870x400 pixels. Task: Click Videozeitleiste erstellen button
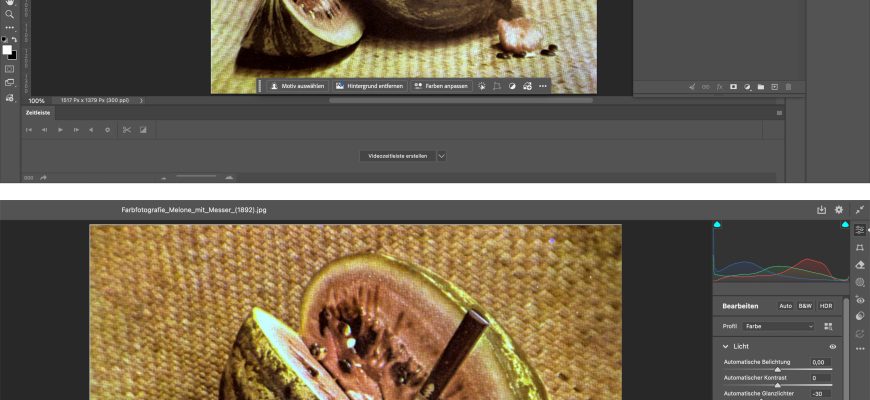[x=398, y=156]
